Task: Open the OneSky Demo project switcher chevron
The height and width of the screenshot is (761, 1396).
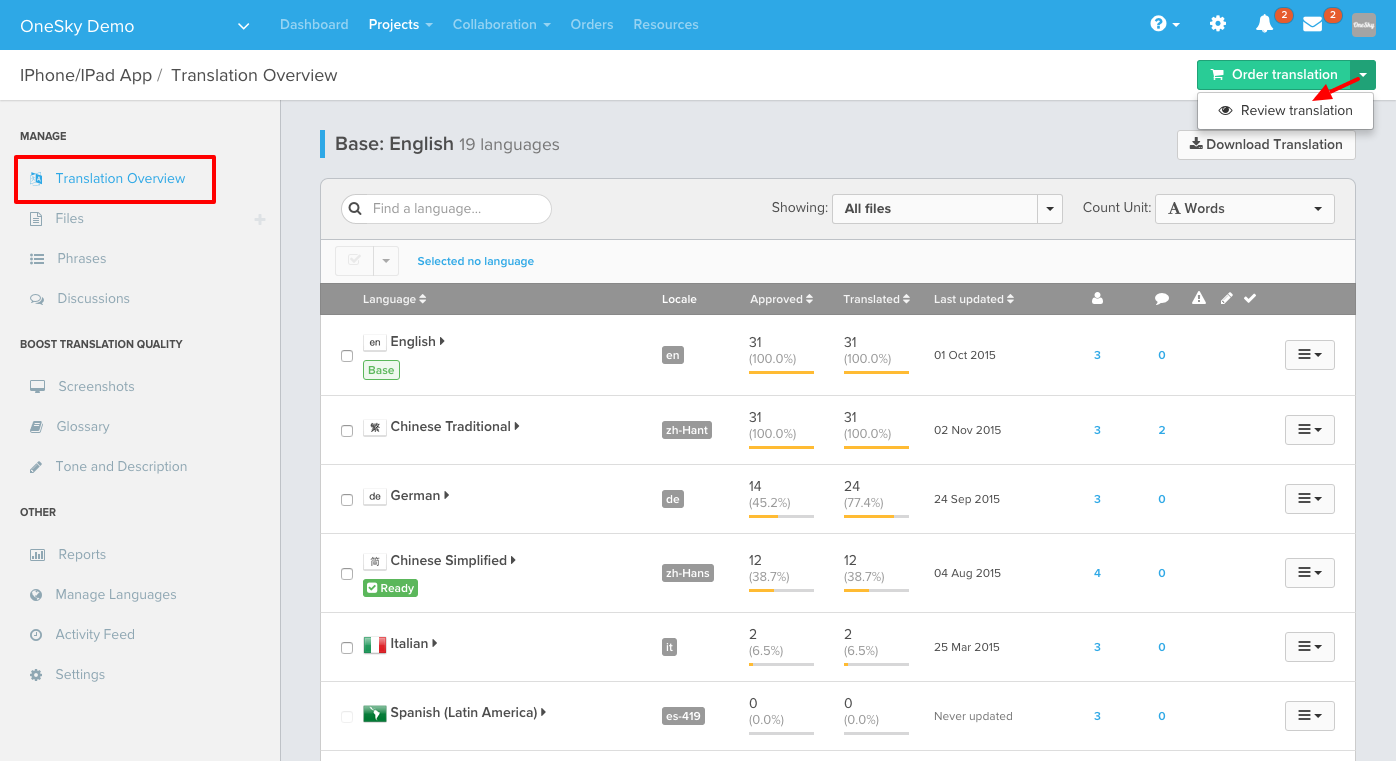Action: coord(243,26)
